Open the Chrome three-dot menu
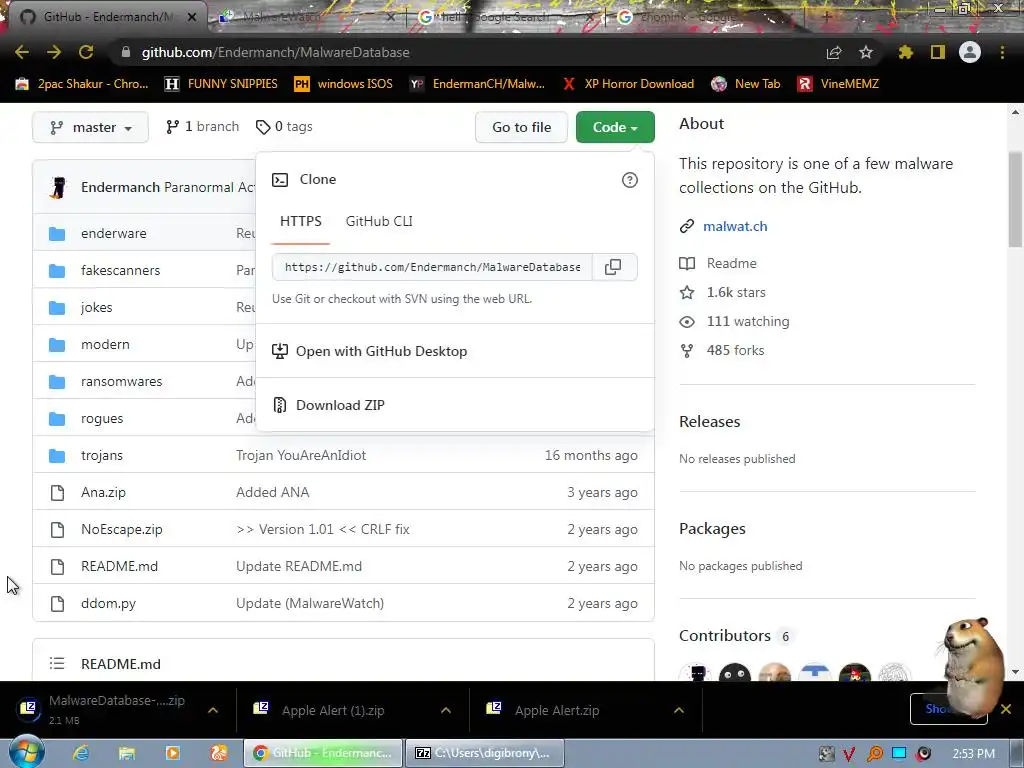This screenshot has width=1024, height=768. pyautogui.click(x=1002, y=52)
